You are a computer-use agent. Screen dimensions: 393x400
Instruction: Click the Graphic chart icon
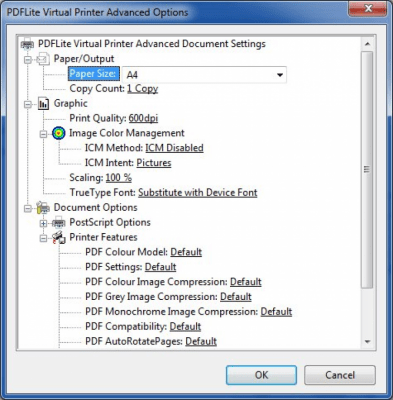[x=43, y=104]
